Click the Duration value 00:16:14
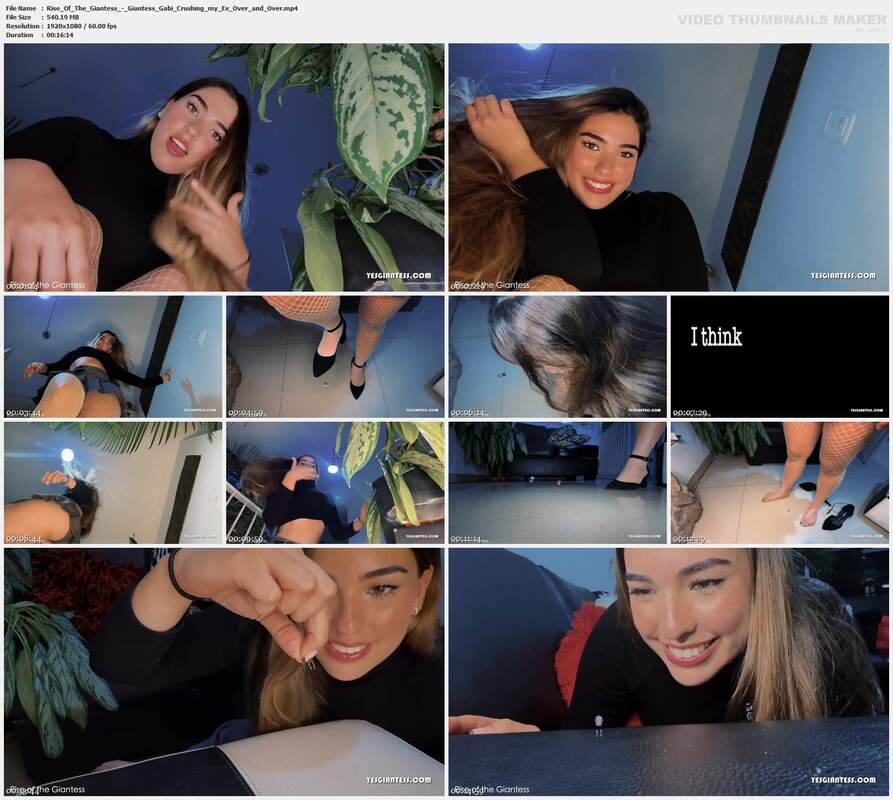The height and width of the screenshot is (800, 893). point(60,35)
